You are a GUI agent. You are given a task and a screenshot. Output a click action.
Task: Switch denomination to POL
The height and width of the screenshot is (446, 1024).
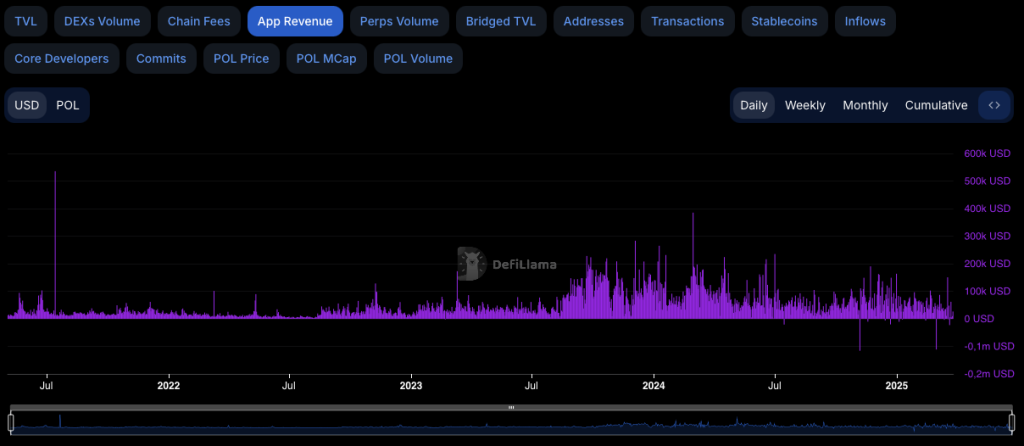[68, 105]
